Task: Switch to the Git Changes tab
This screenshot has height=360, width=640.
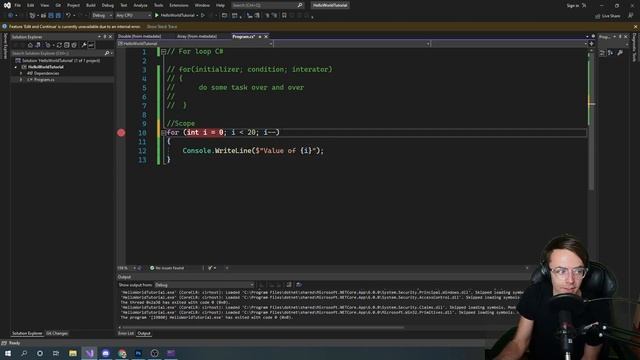Action: pyautogui.click(x=57, y=333)
